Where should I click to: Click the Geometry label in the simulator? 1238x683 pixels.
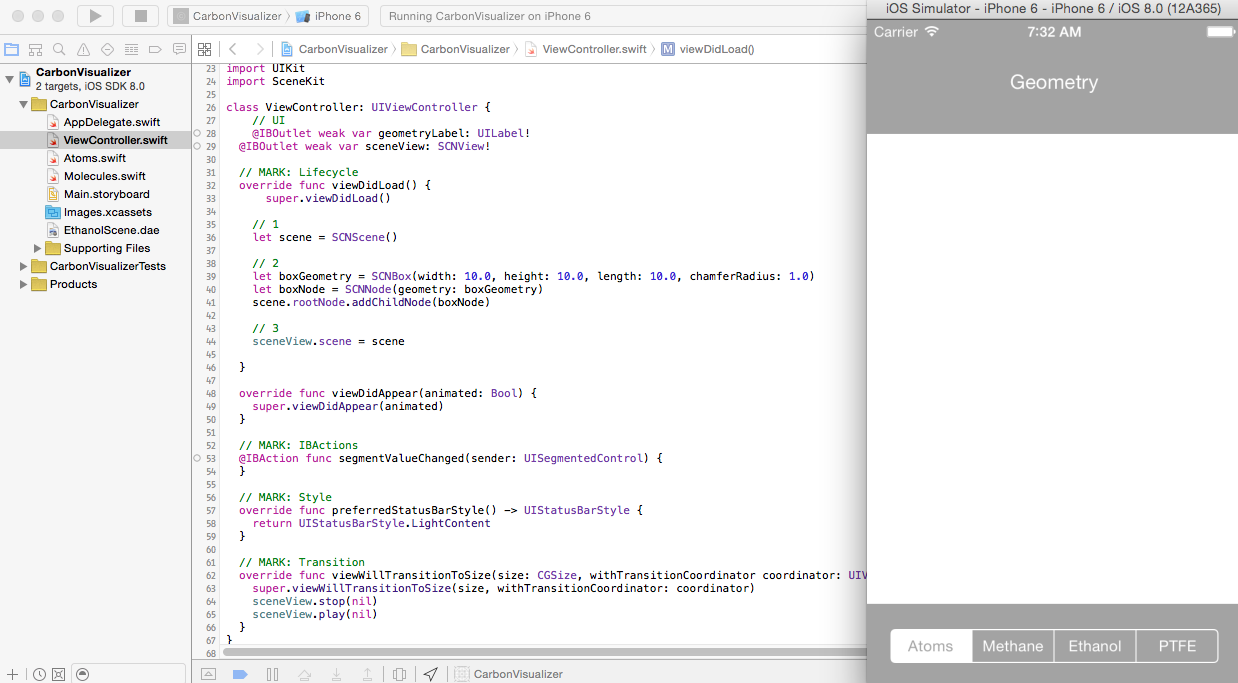point(1054,83)
